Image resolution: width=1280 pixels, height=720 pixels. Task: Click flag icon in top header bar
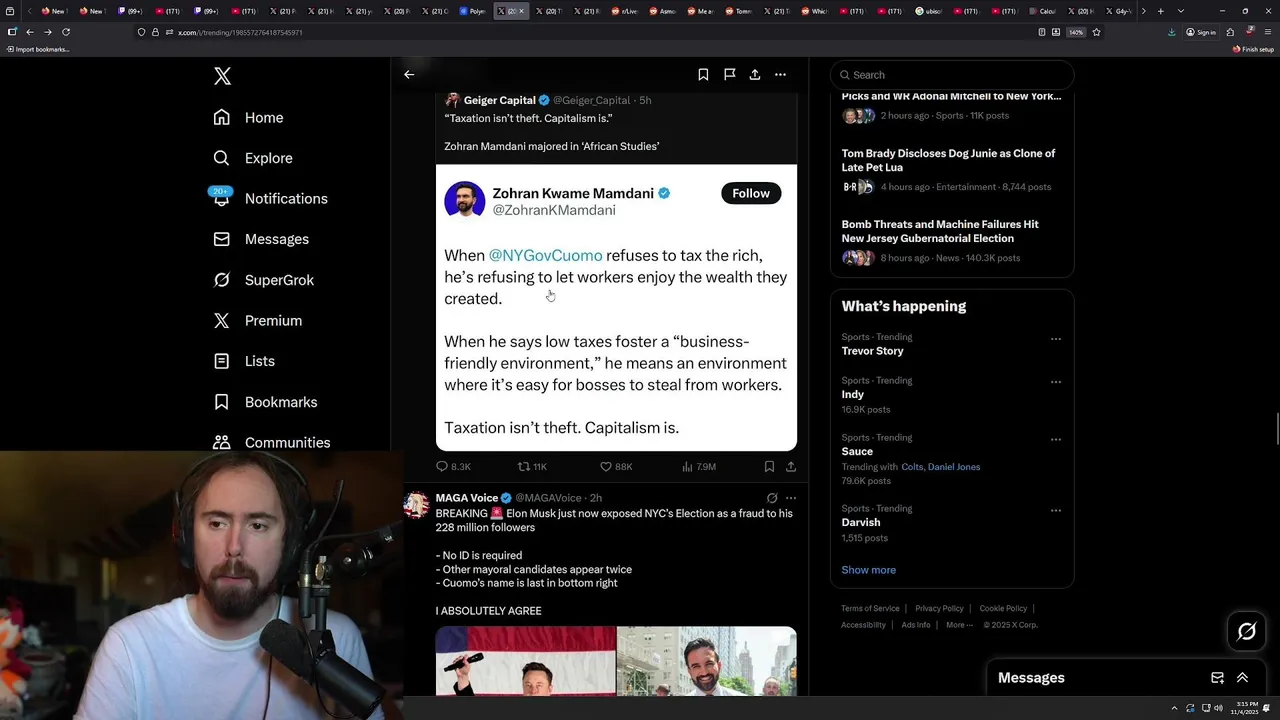coord(730,74)
